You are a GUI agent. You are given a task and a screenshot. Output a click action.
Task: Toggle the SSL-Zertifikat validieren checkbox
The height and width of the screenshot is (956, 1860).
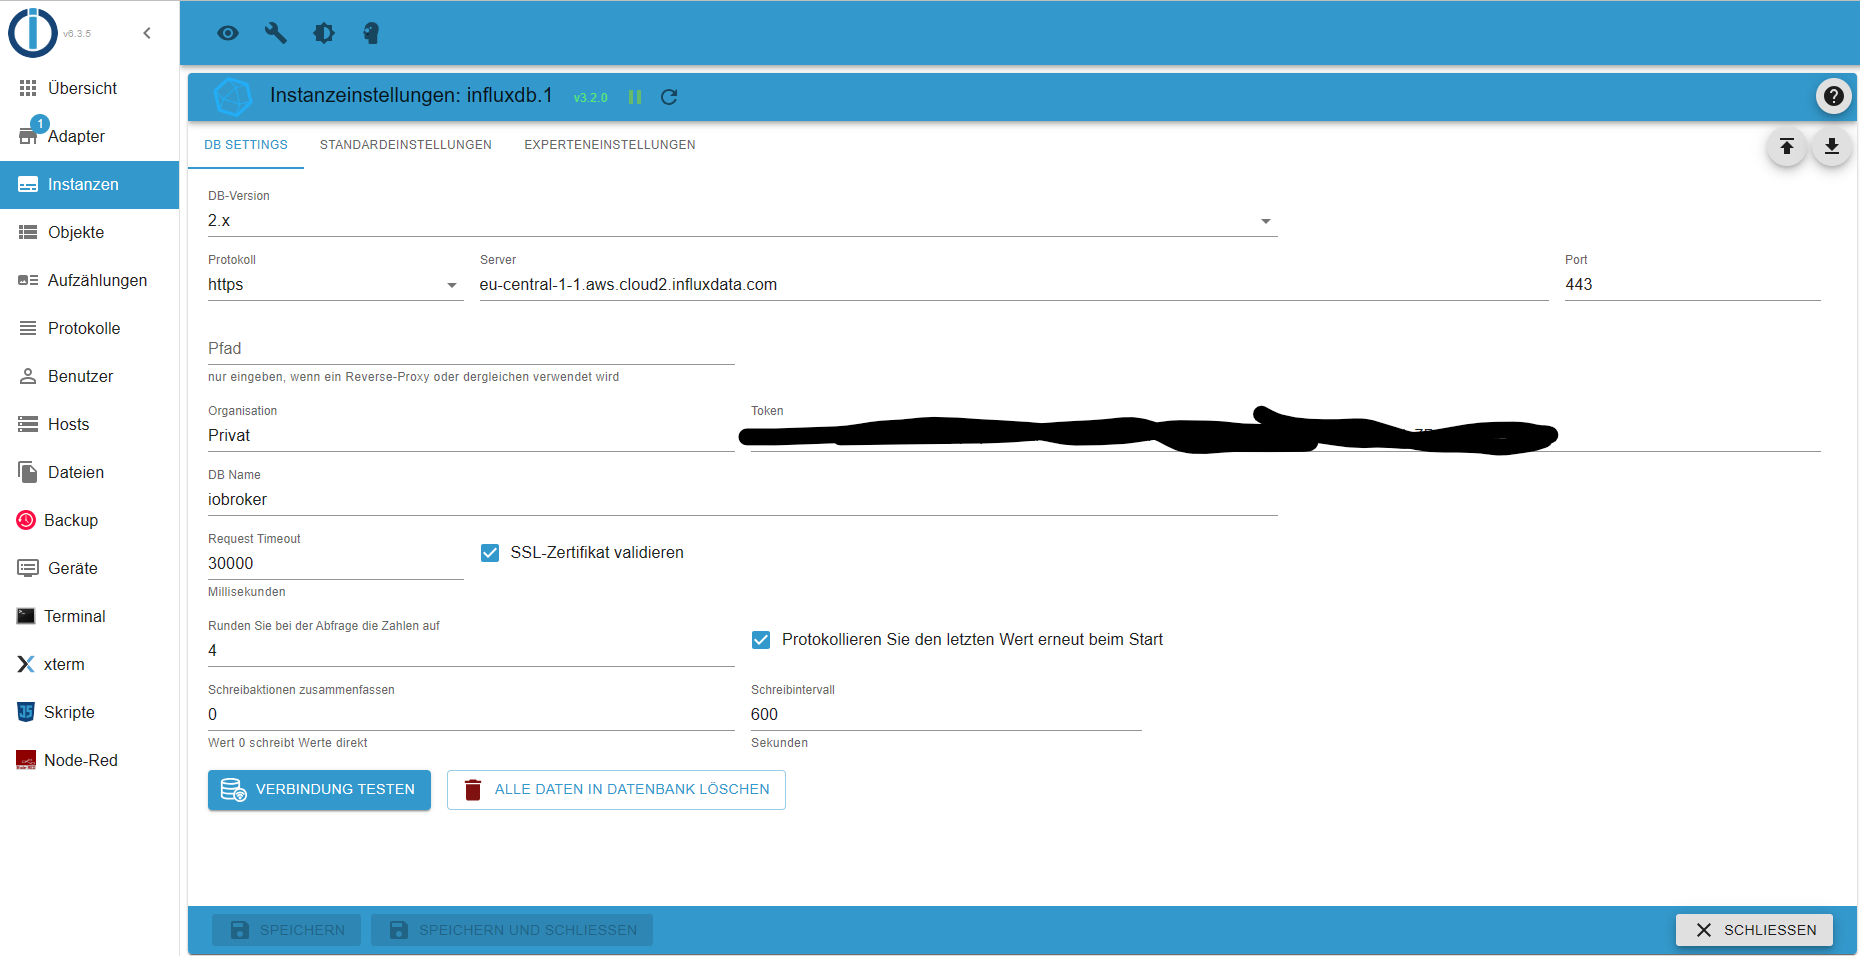[x=490, y=553]
